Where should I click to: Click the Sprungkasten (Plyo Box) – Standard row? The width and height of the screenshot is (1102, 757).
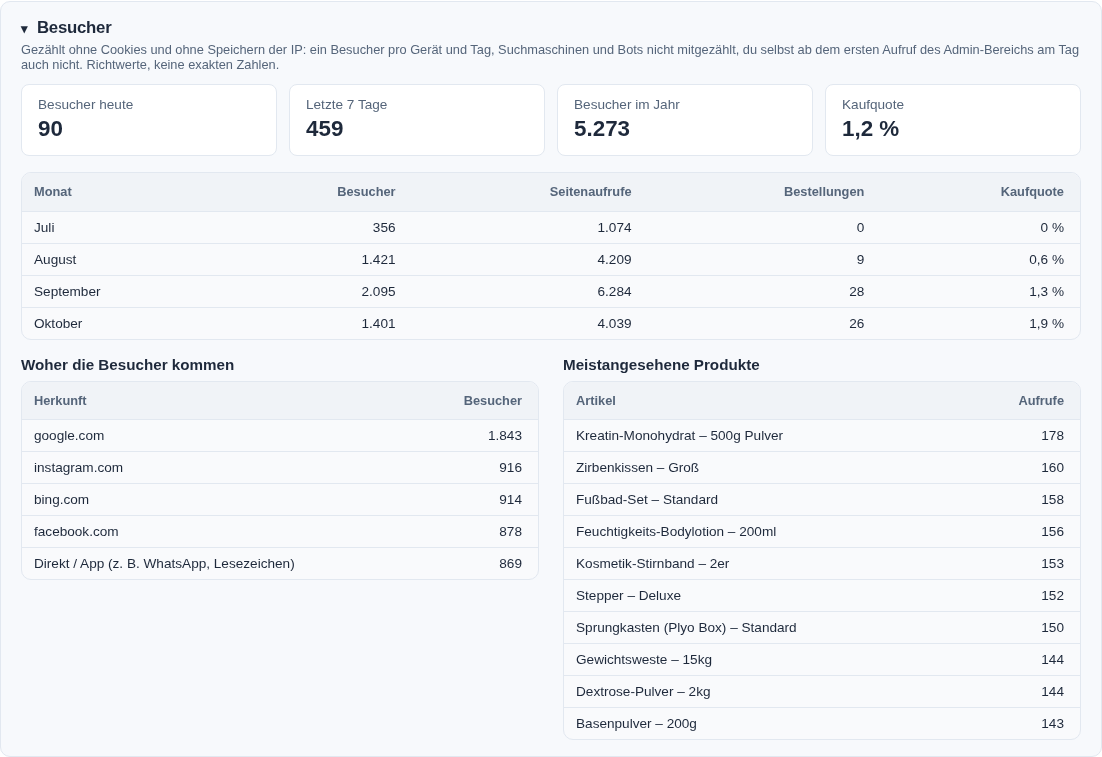click(822, 628)
